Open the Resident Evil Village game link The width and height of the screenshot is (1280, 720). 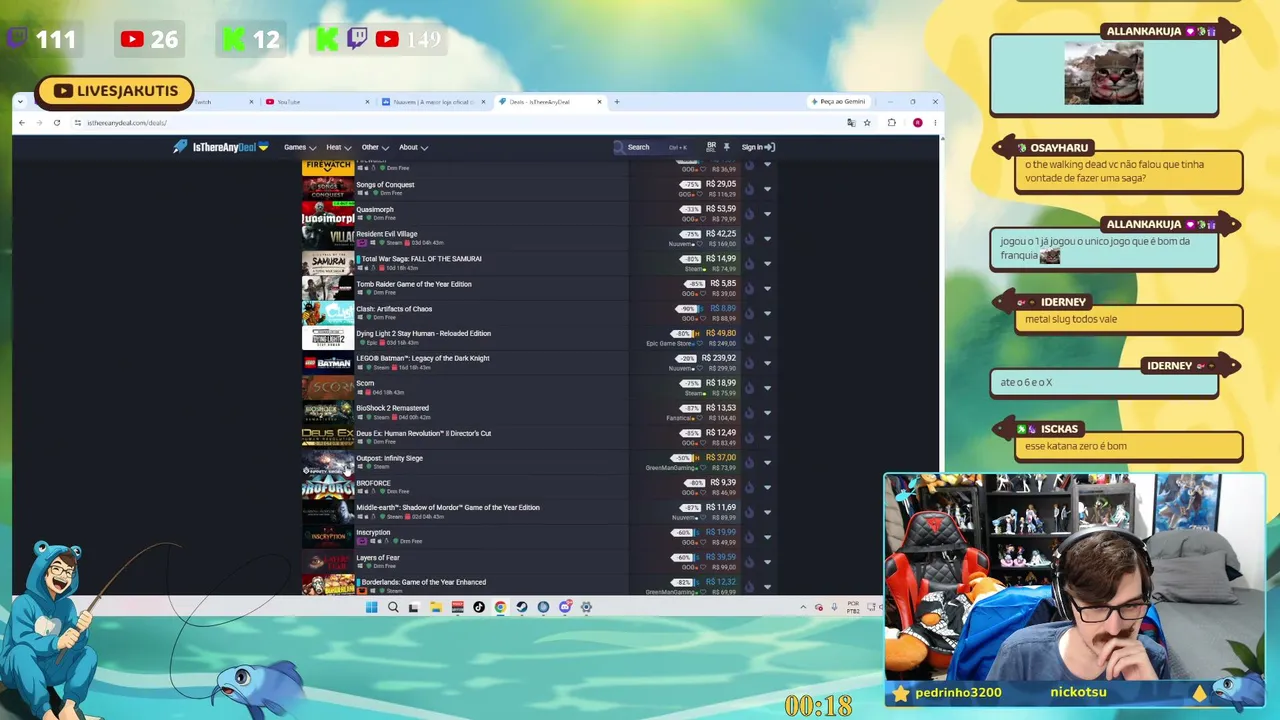[387, 234]
